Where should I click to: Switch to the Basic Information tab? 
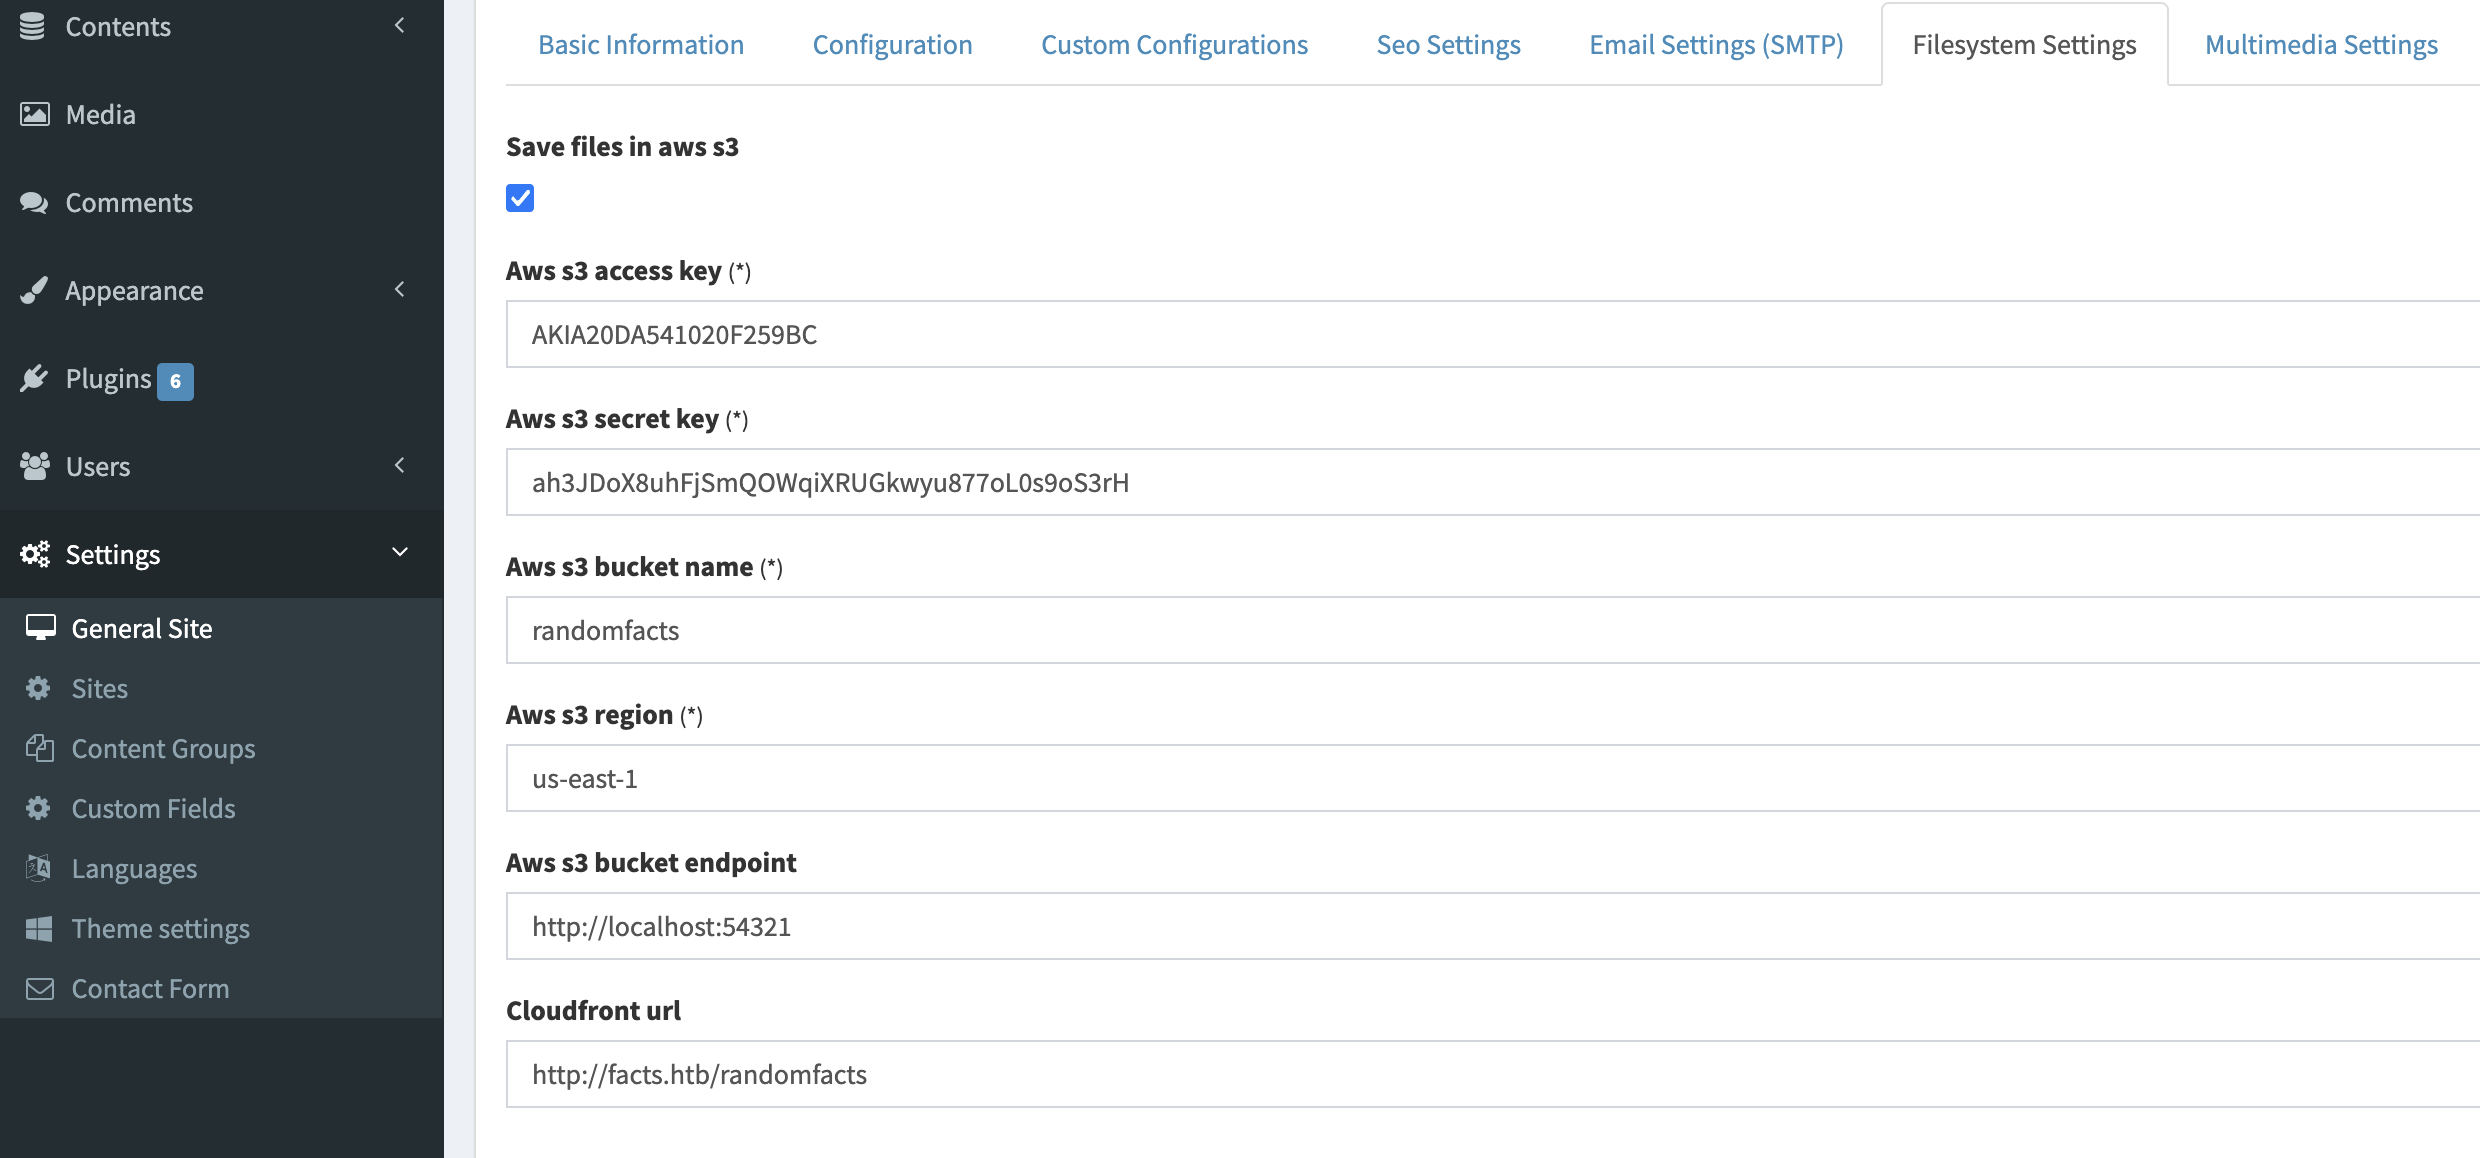point(641,45)
